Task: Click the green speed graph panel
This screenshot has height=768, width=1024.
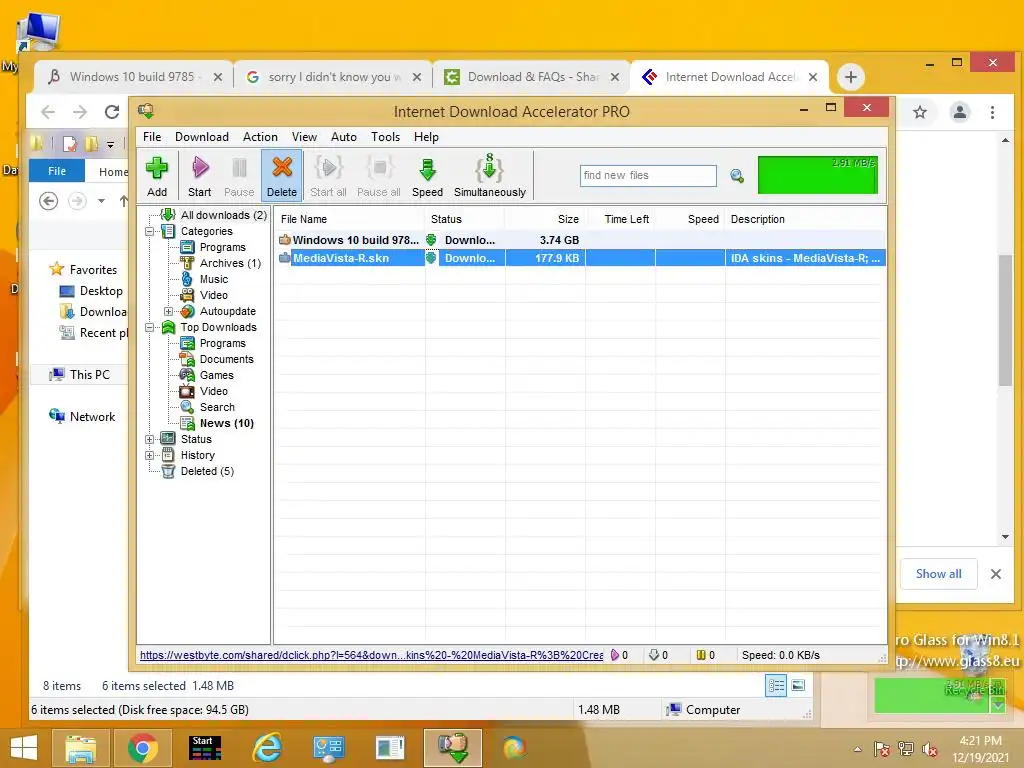Action: coord(818,174)
